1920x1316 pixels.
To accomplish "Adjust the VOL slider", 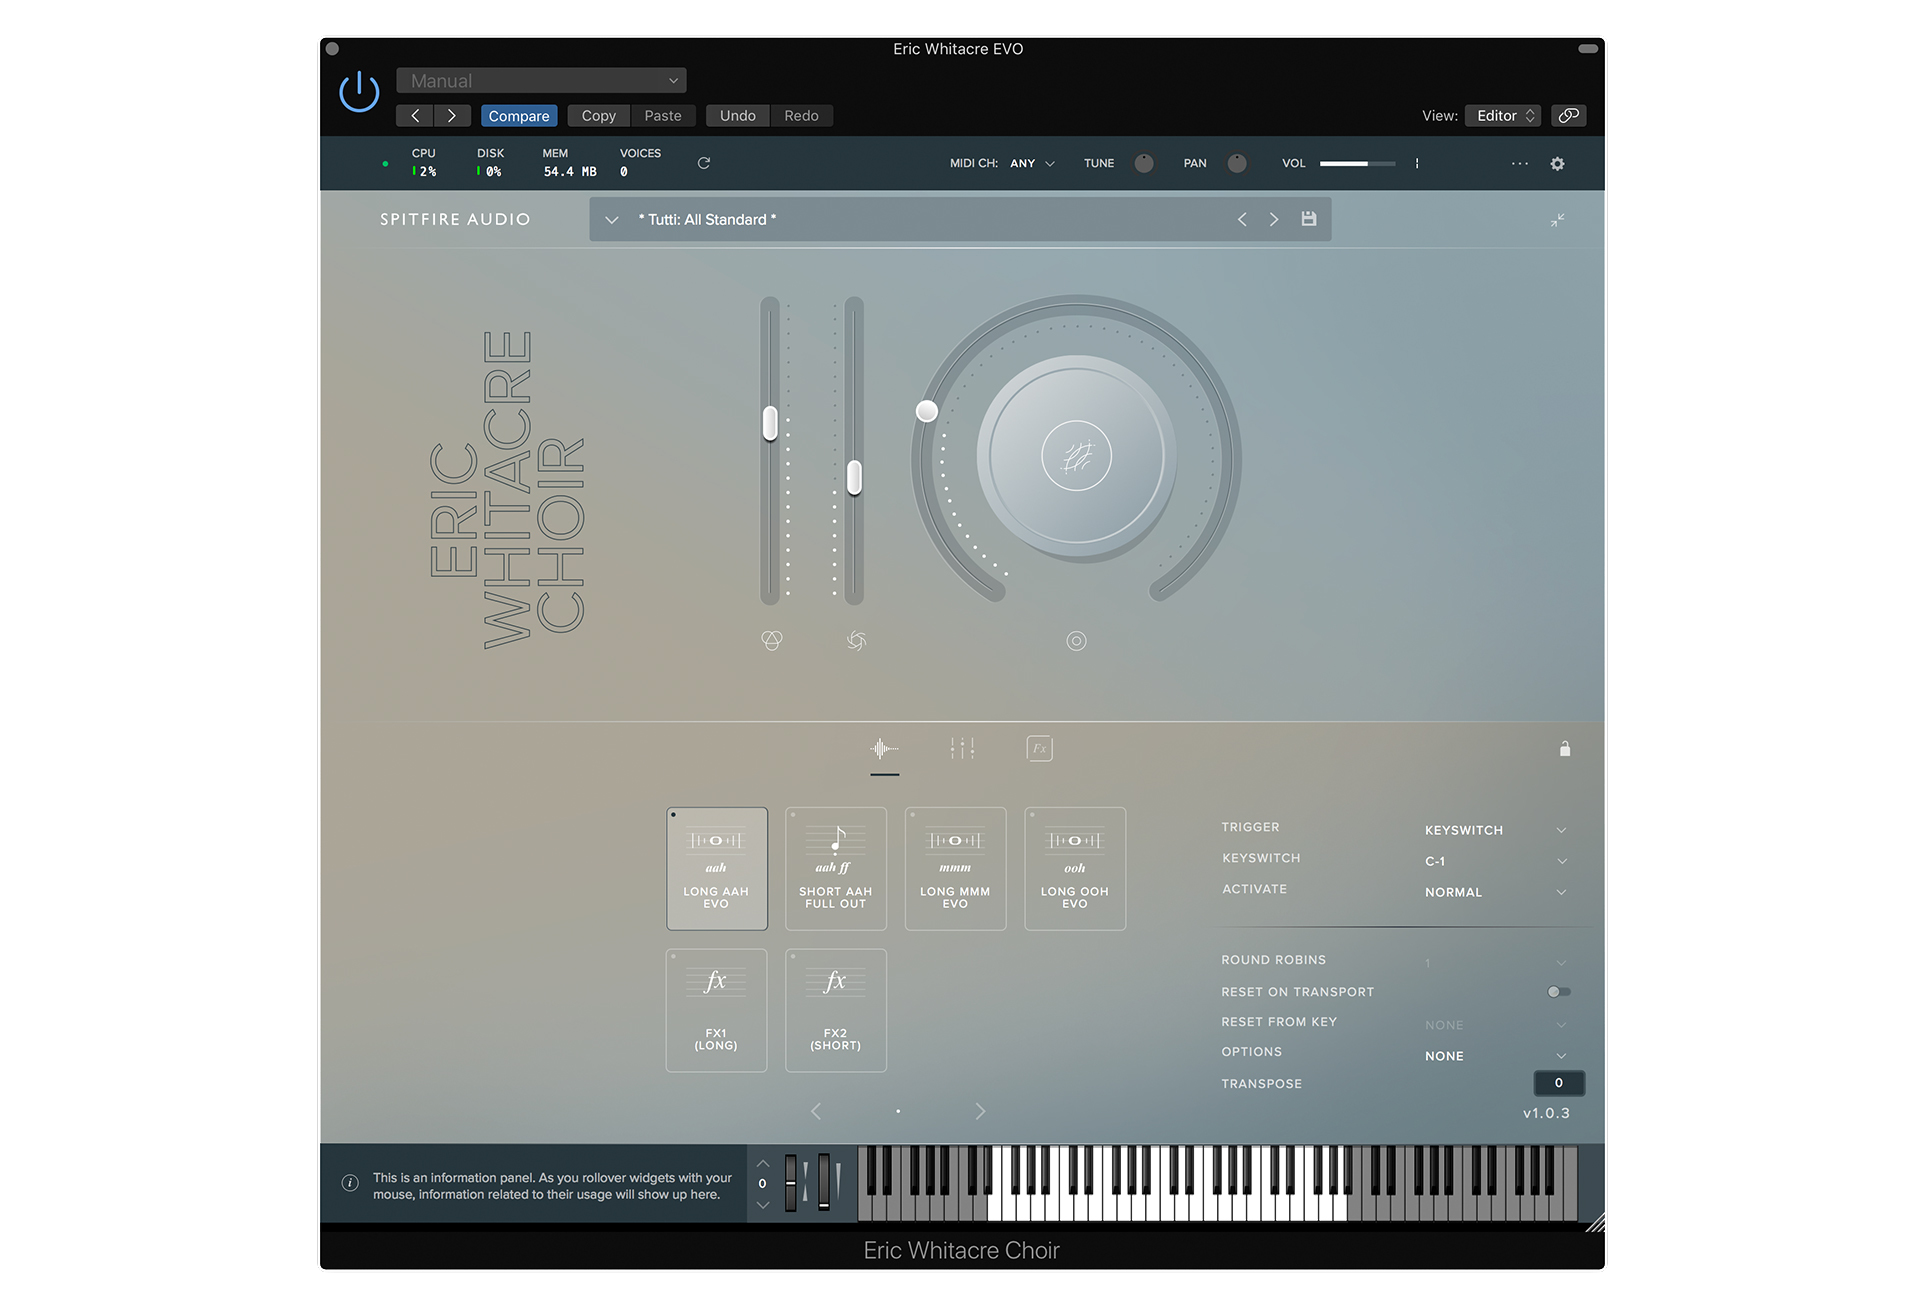I will coord(1357,163).
